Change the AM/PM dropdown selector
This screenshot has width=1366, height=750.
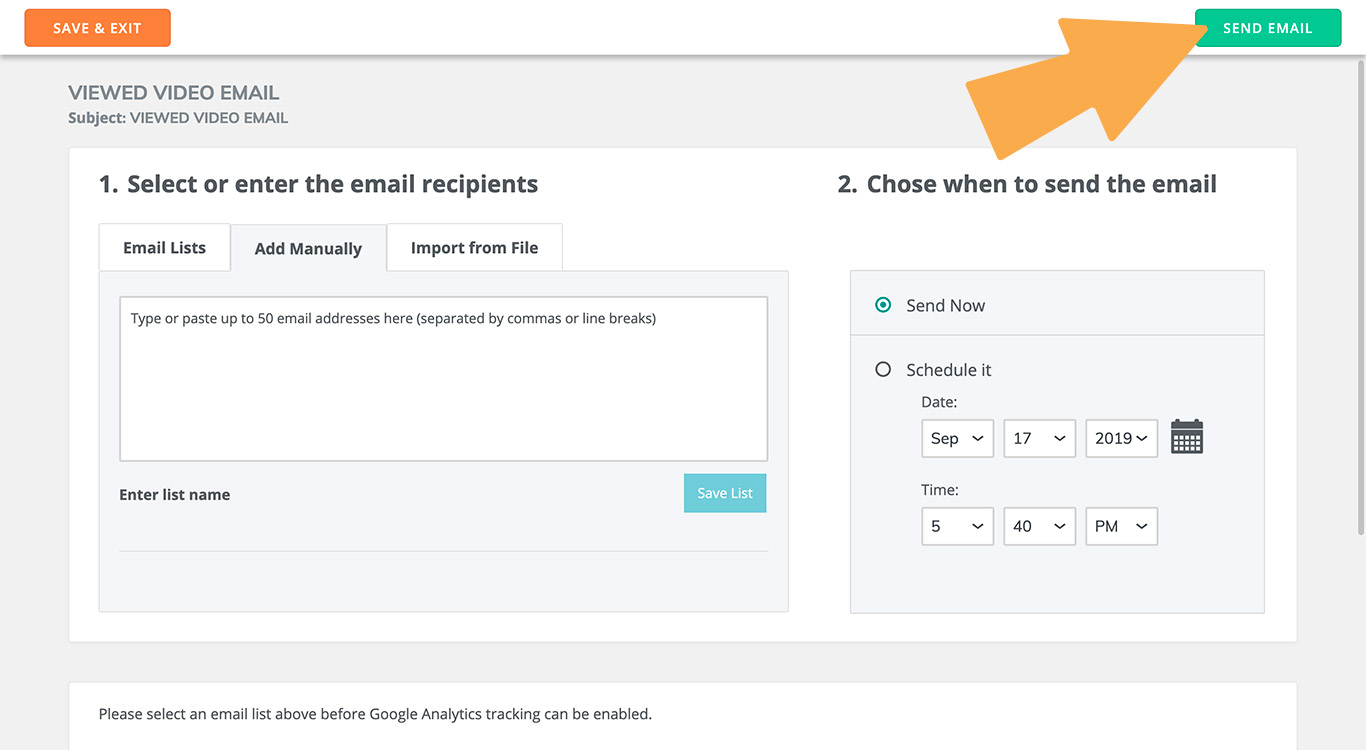(1121, 526)
